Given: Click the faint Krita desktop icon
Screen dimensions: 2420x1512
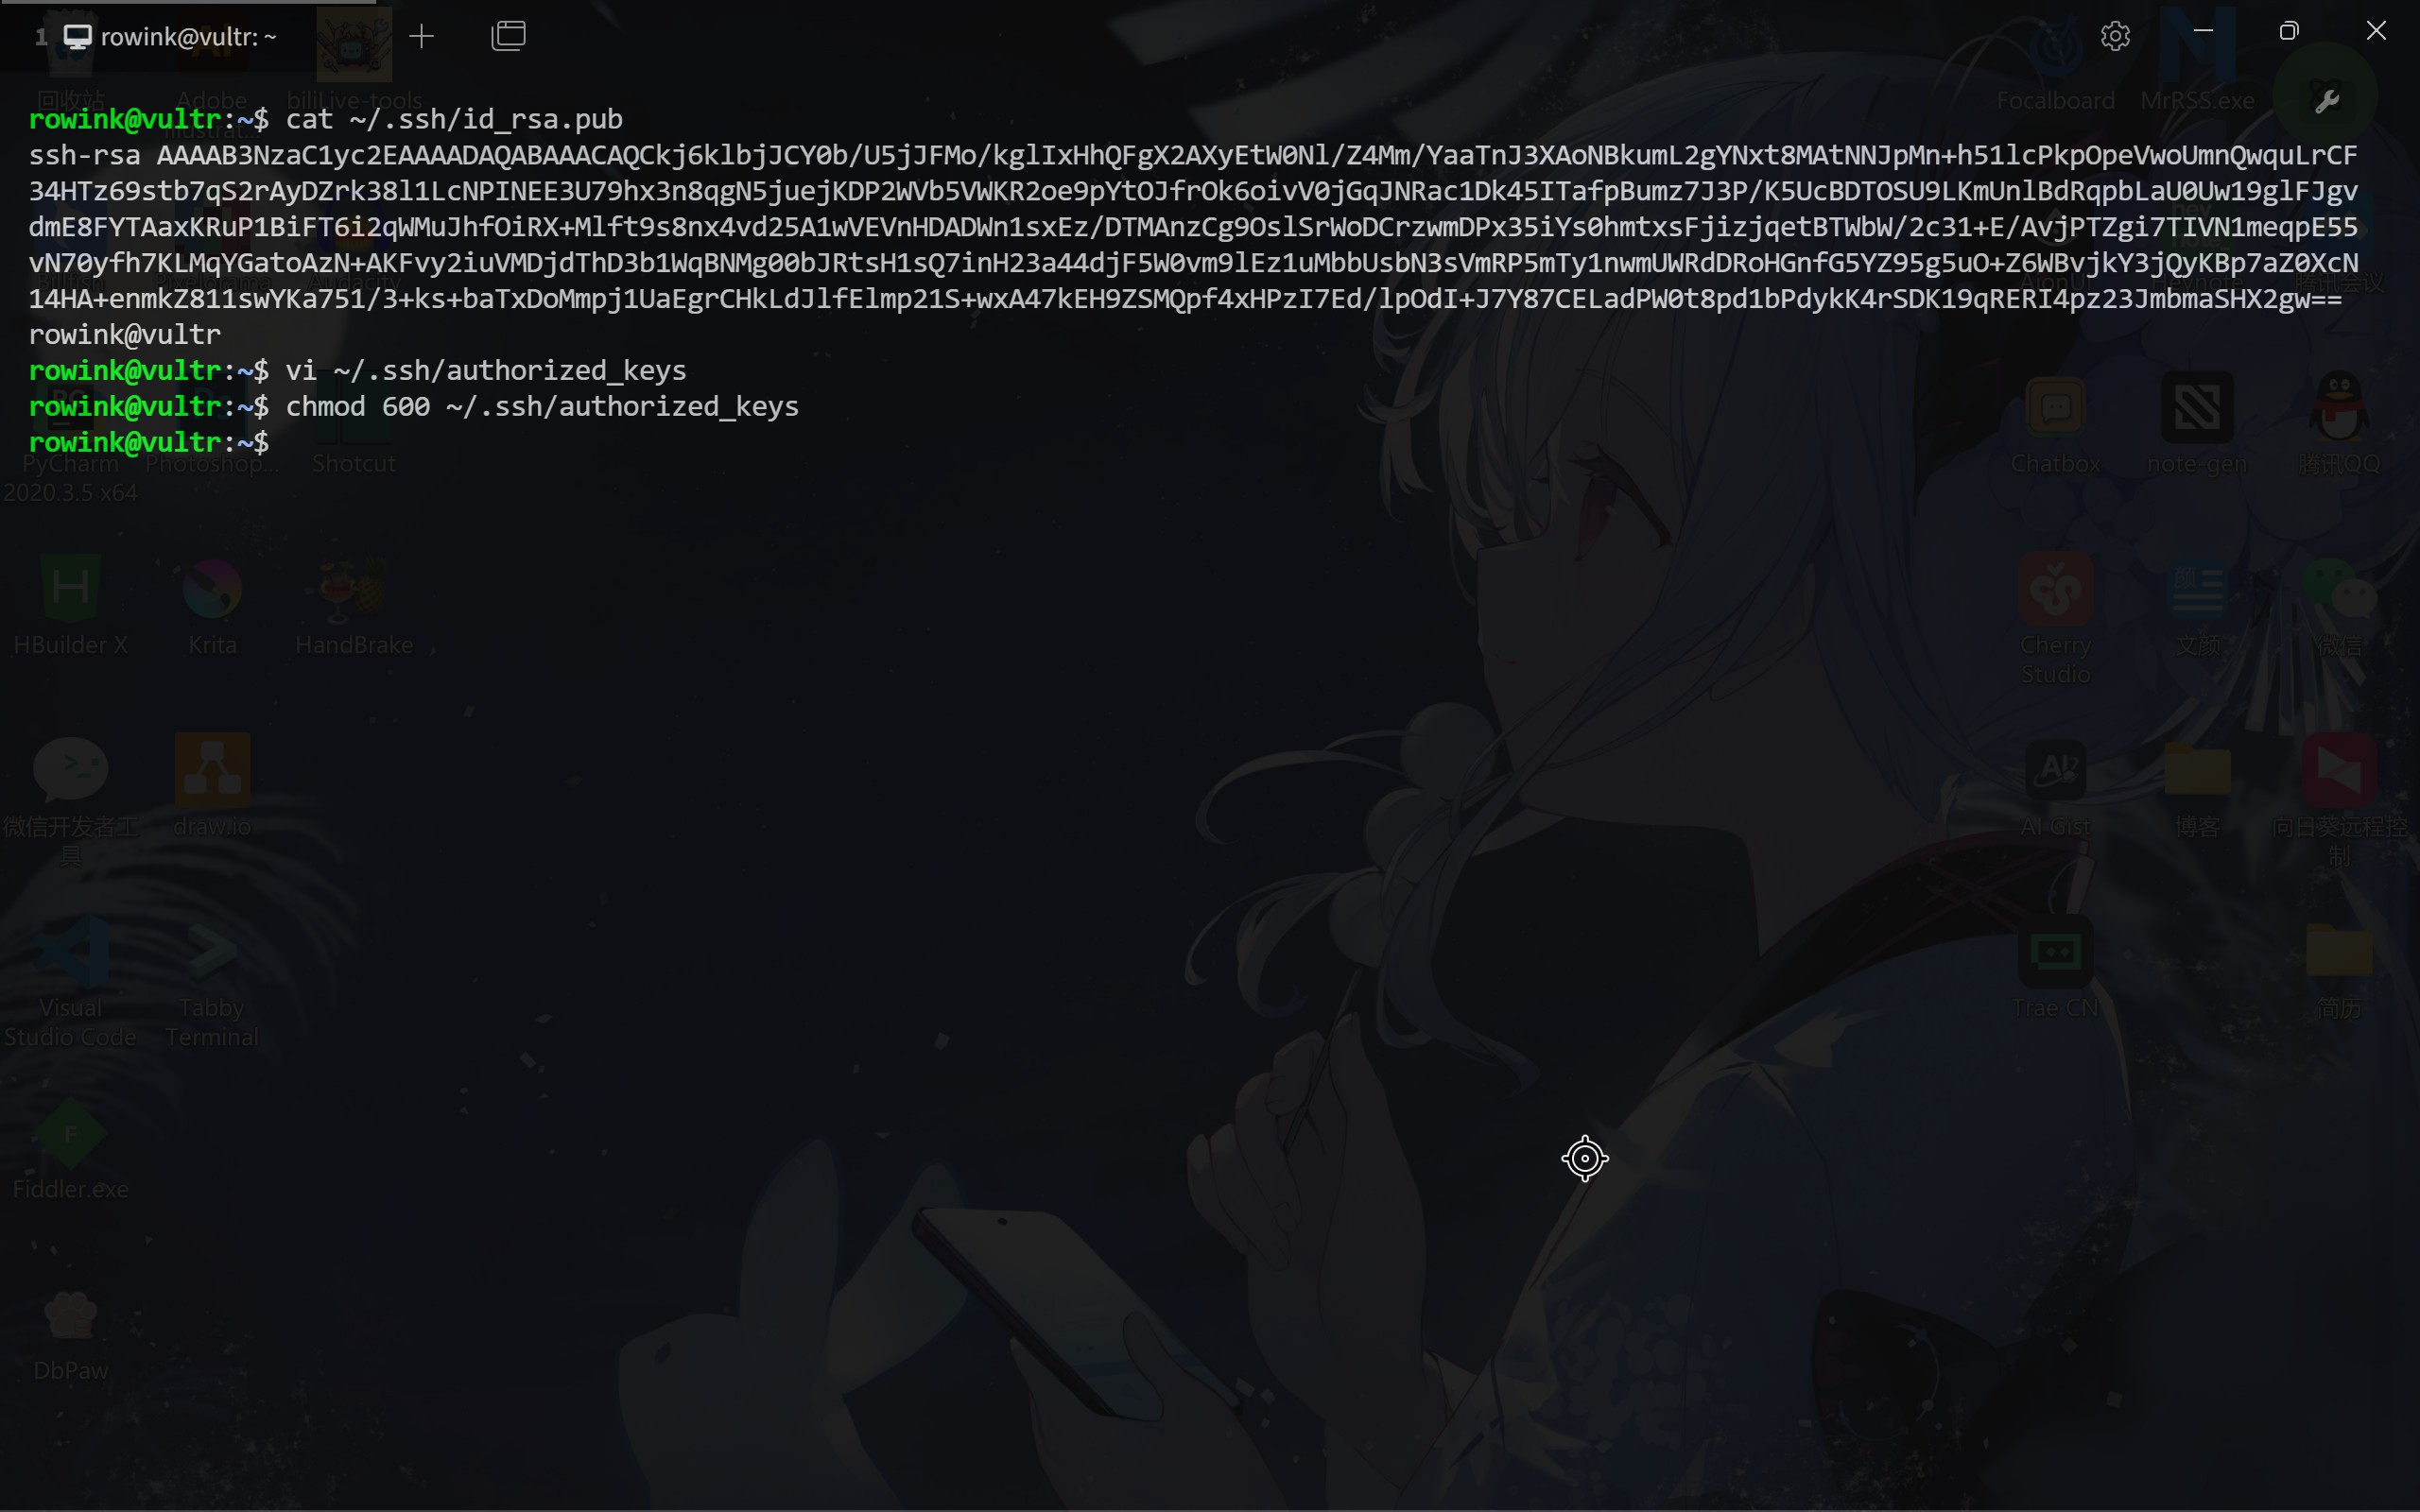Looking at the screenshot, I should click(x=212, y=590).
